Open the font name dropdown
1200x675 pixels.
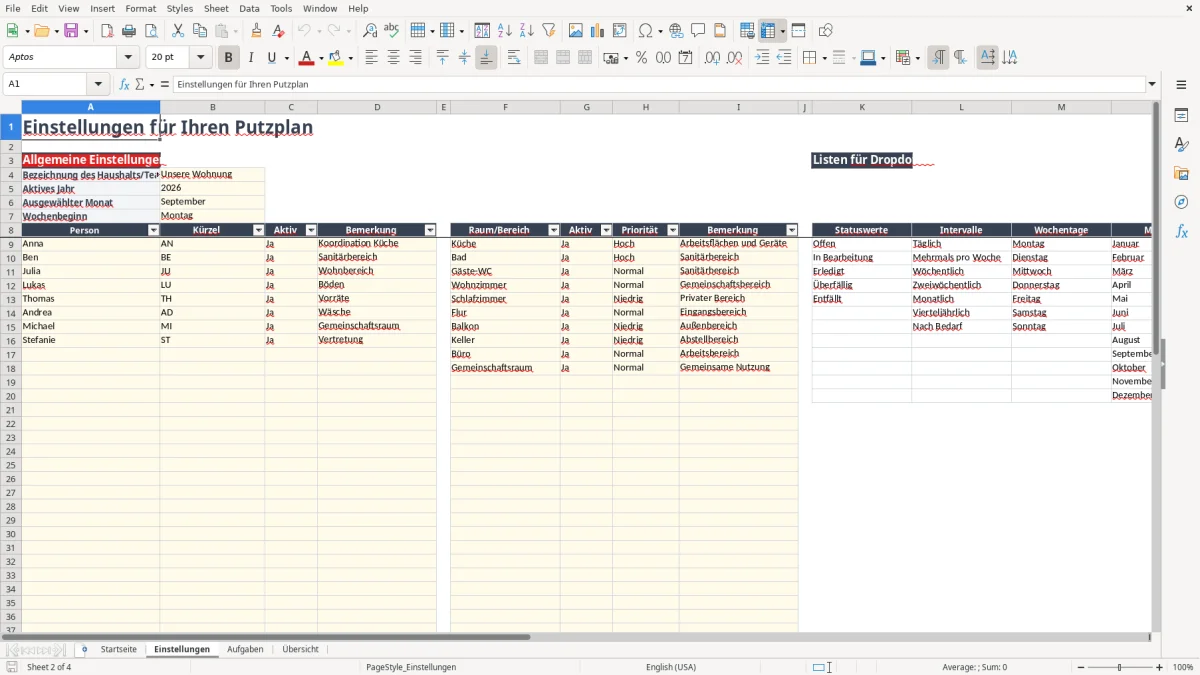pos(128,58)
